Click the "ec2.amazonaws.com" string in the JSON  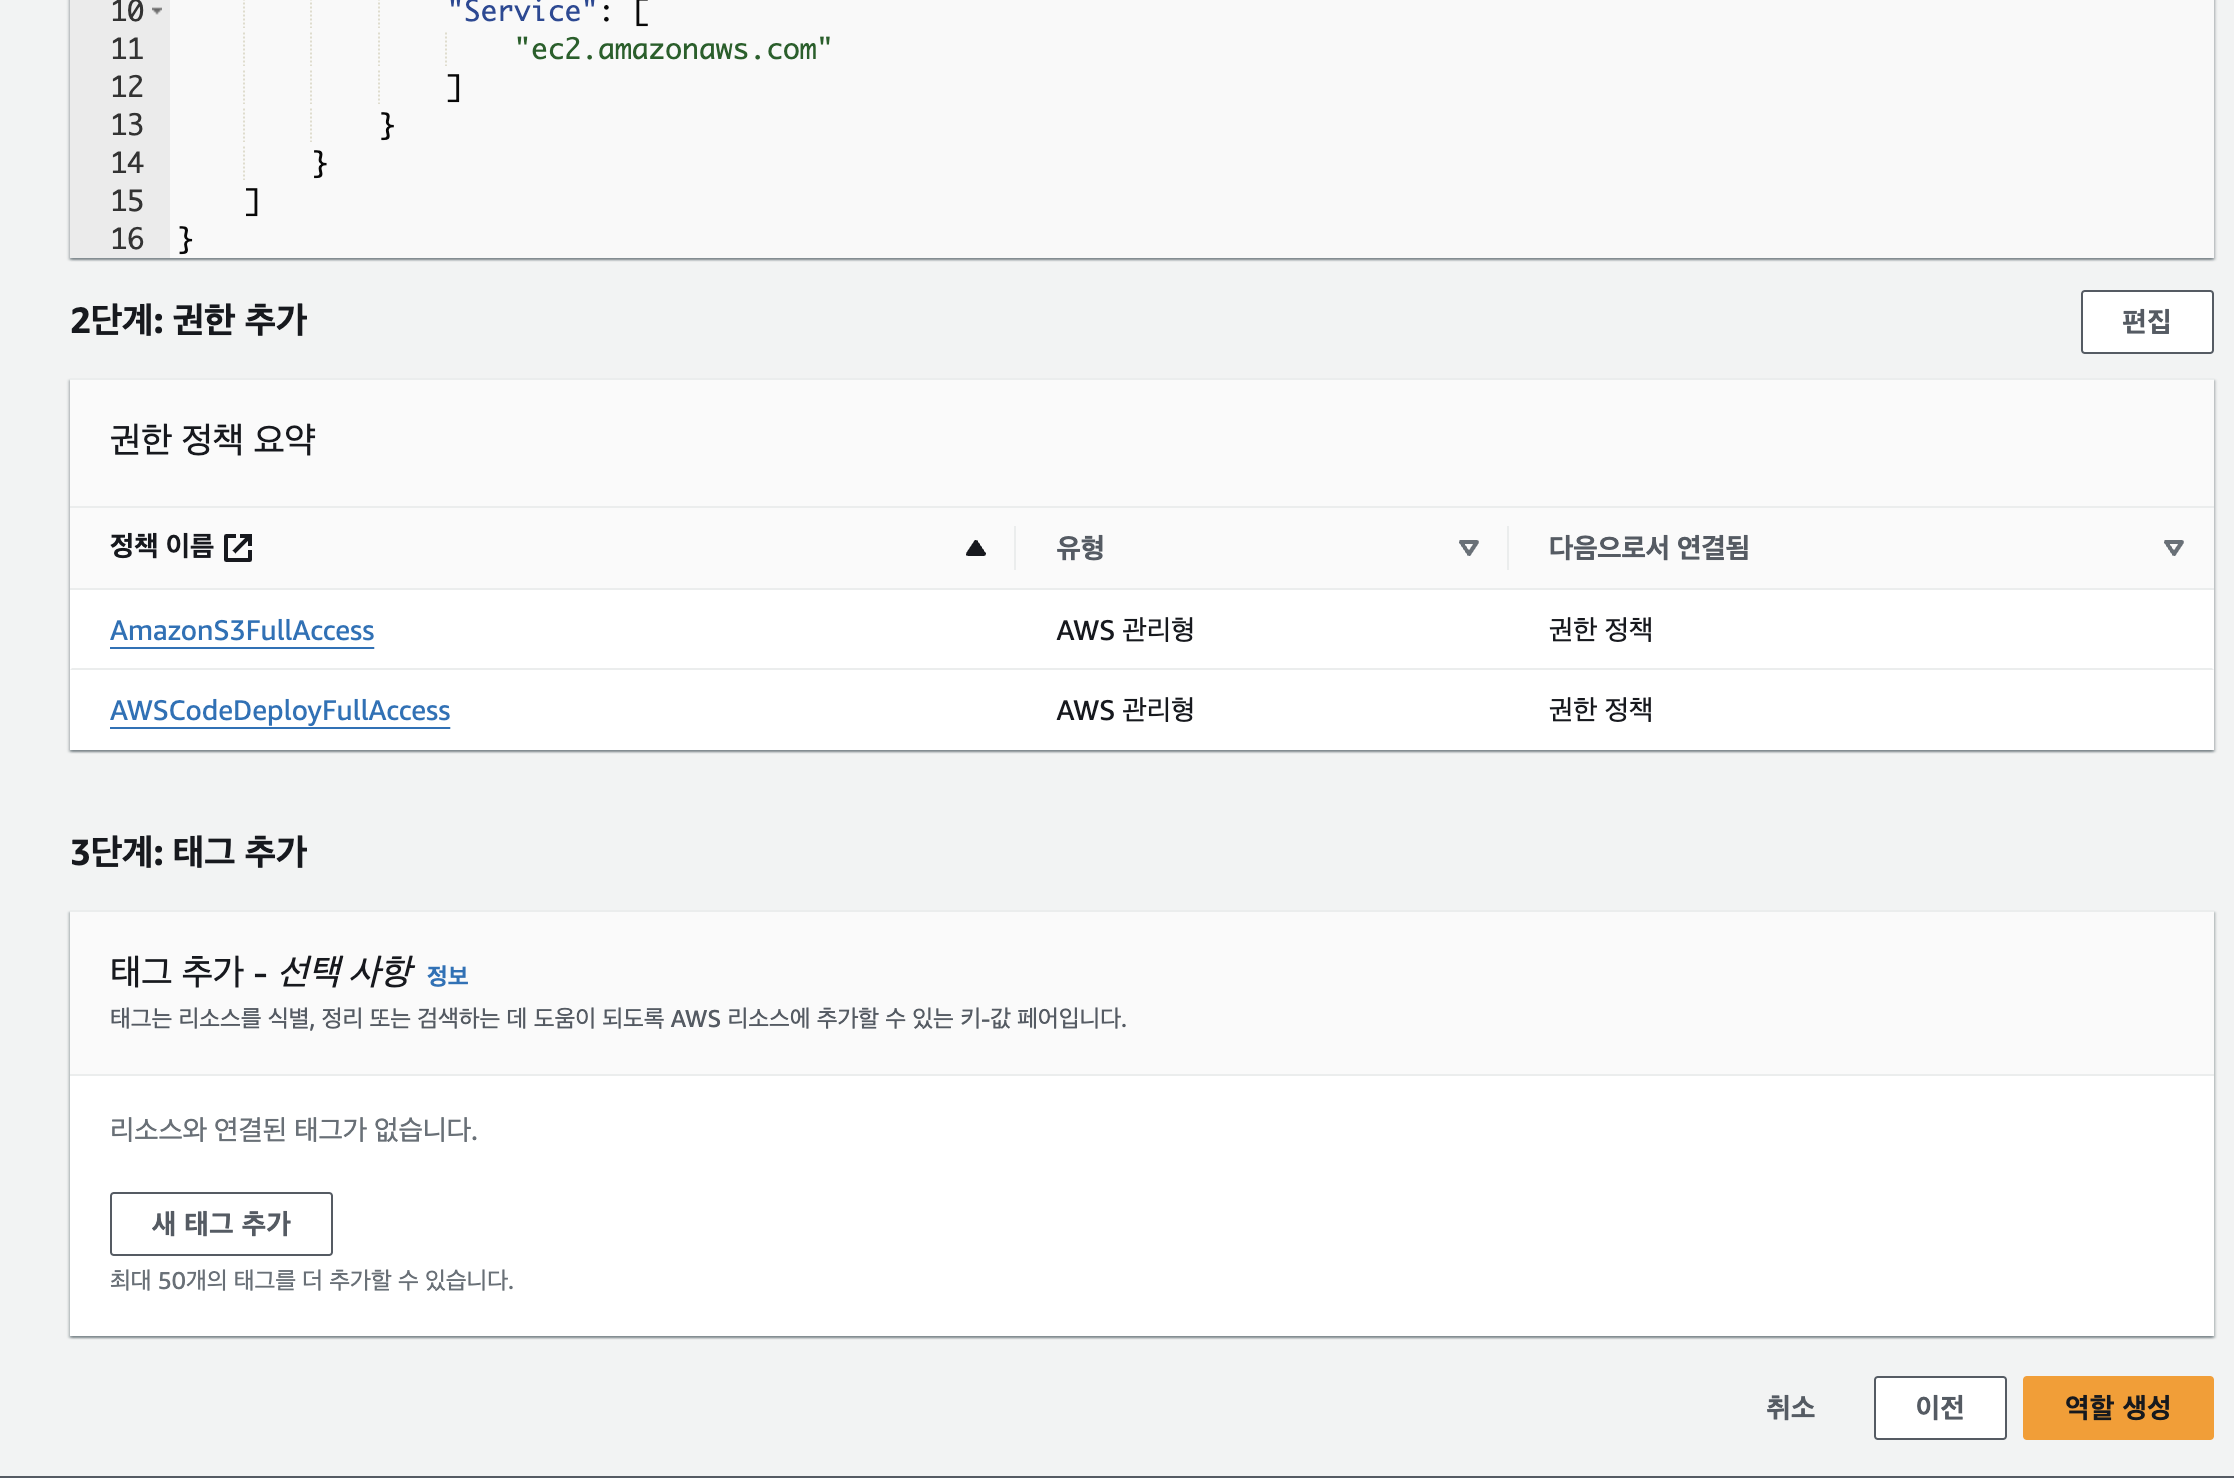point(673,49)
